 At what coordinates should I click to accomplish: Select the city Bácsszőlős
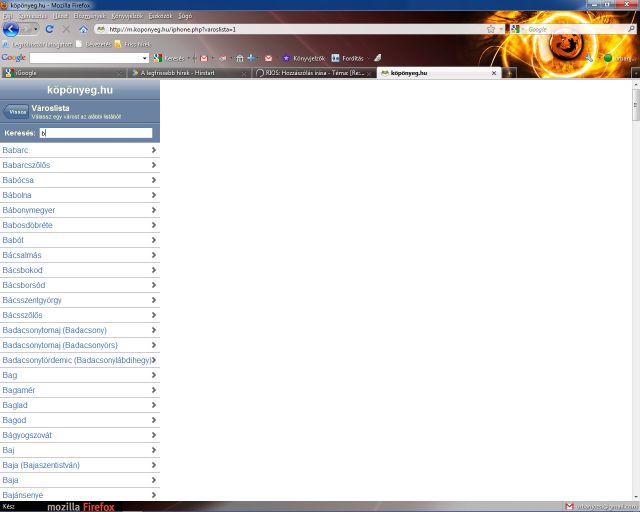80,315
